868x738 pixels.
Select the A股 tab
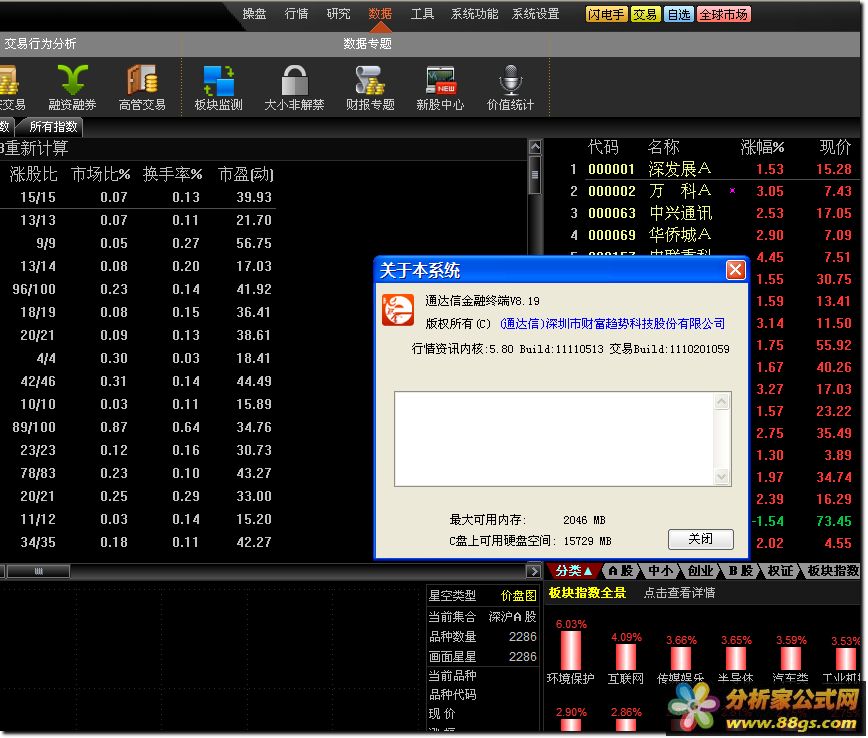coord(621,571)
